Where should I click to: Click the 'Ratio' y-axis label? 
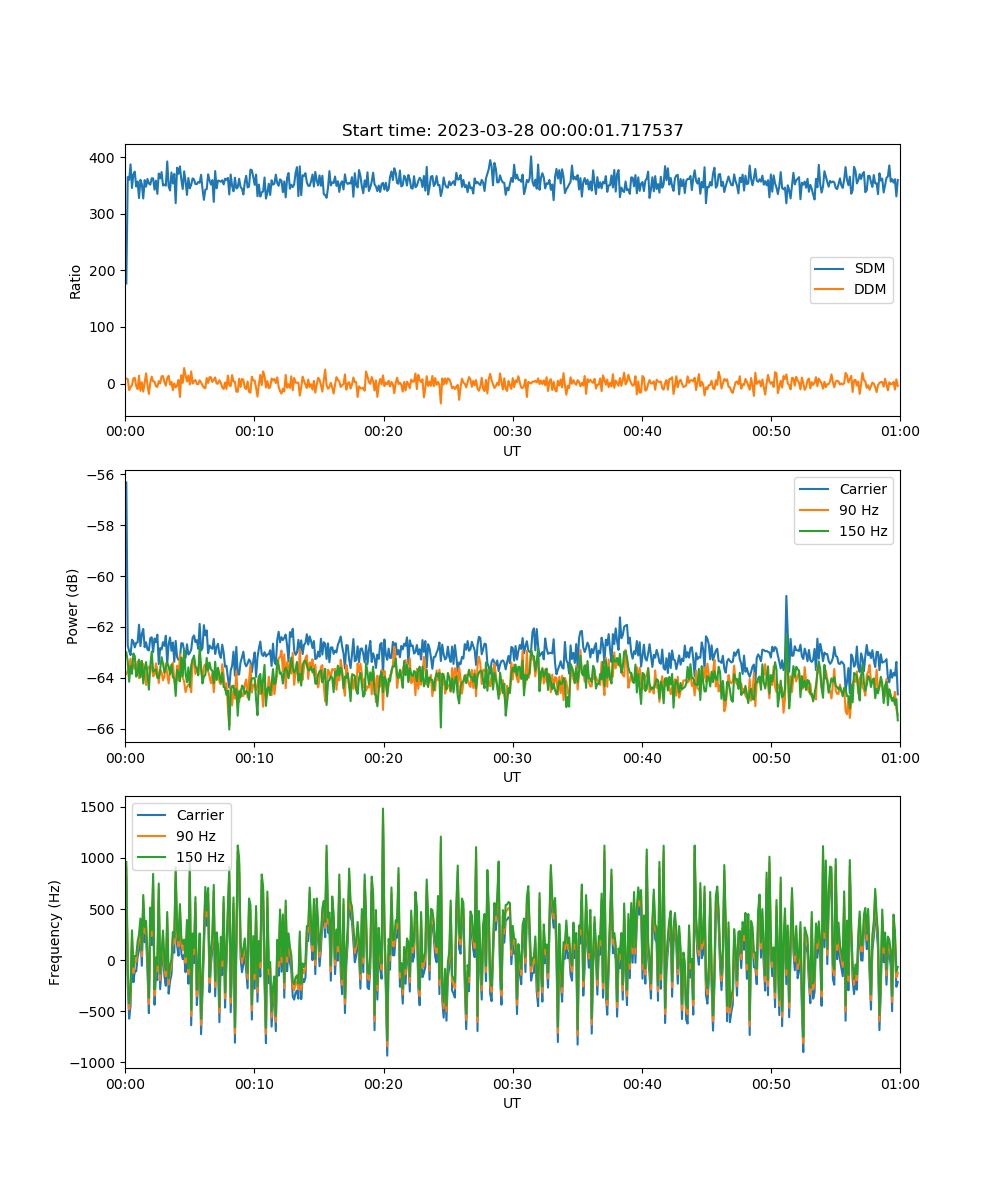(x=76, y=281)
